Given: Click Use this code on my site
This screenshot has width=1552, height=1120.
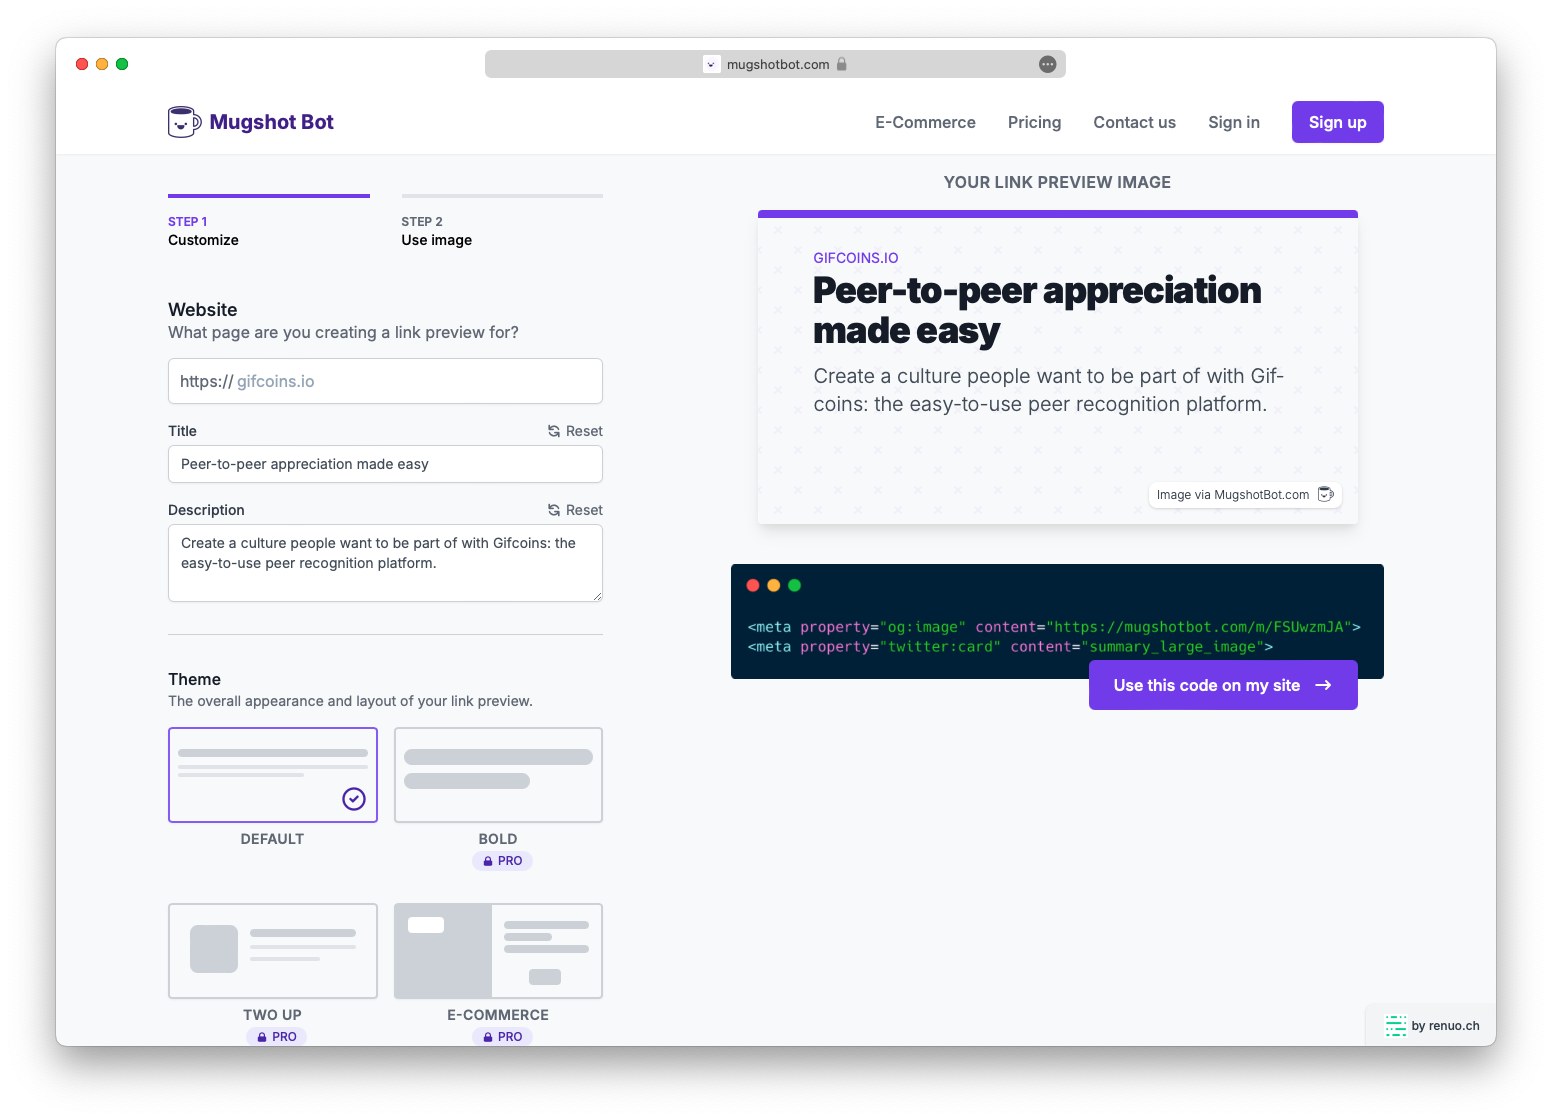Looking at the screenshot, I should (x=1222, y=685).
